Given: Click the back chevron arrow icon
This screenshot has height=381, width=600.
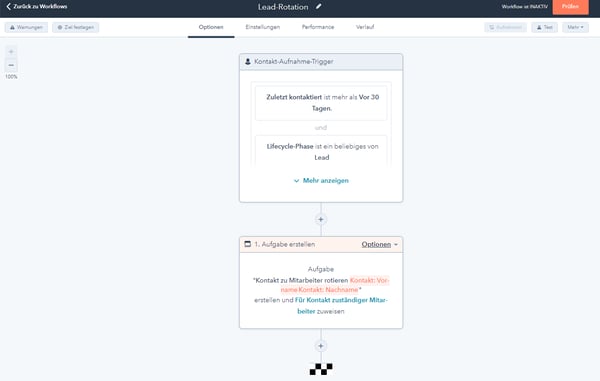Looking at the screenshot, I should 8,7.
